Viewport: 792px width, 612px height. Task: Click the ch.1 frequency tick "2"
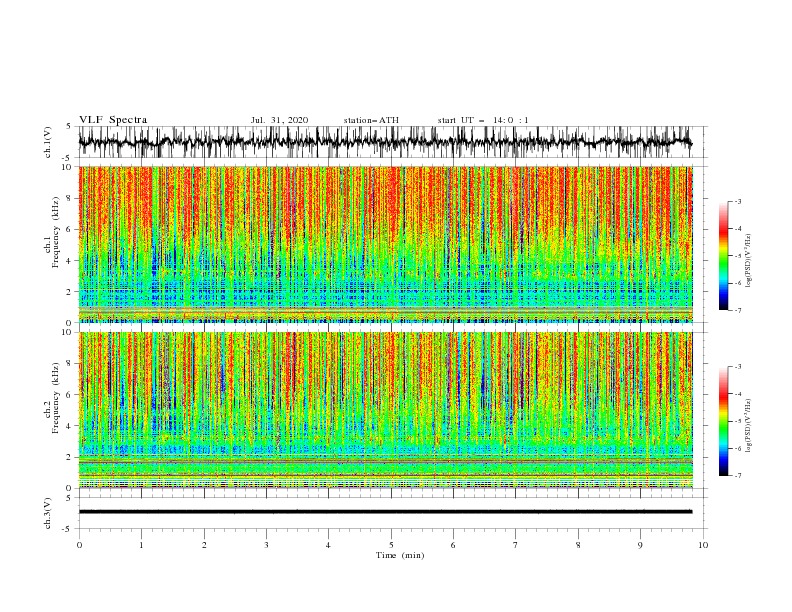point(69,292)
